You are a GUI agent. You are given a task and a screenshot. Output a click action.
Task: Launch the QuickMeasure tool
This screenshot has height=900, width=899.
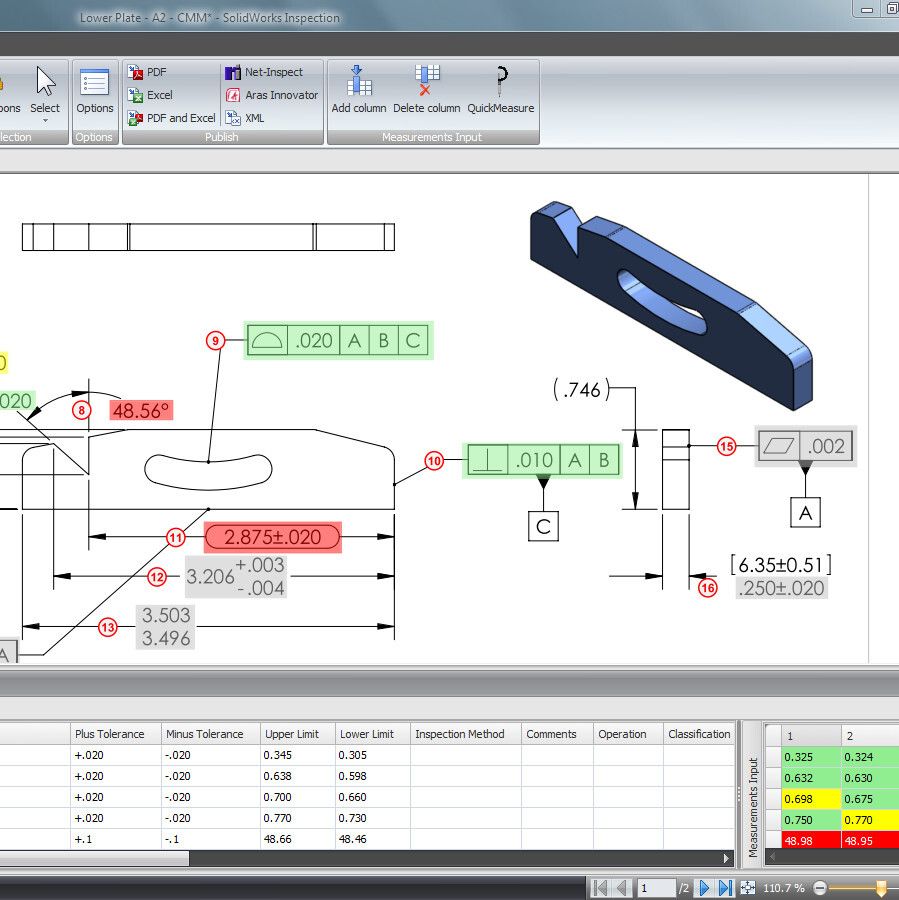500,89
